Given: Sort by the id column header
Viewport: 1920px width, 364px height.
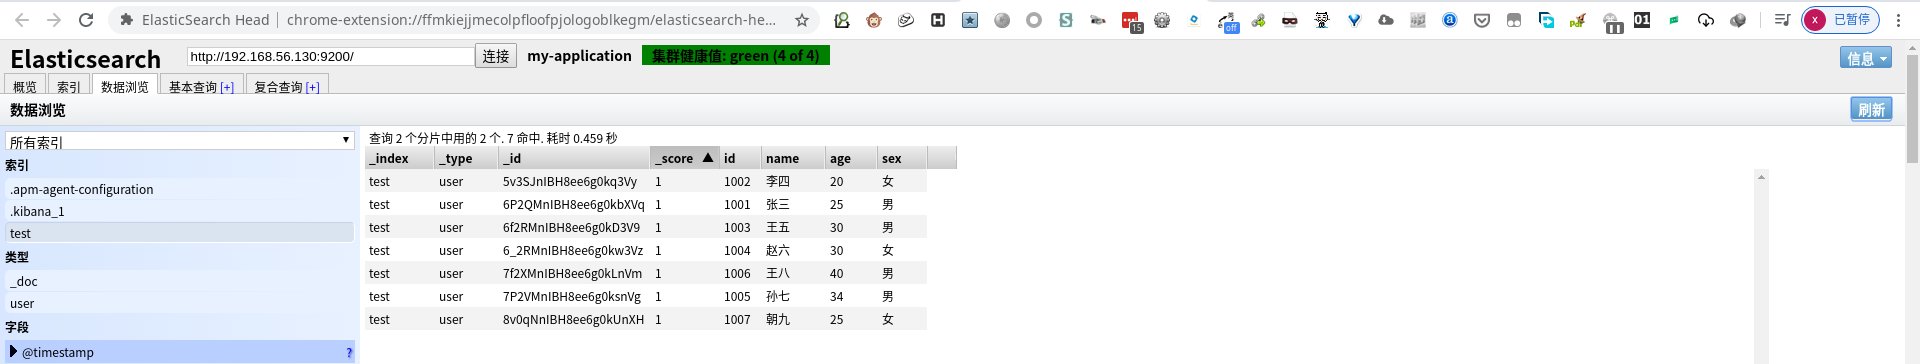Looking at the screenshot, I should tap(740, 158).
